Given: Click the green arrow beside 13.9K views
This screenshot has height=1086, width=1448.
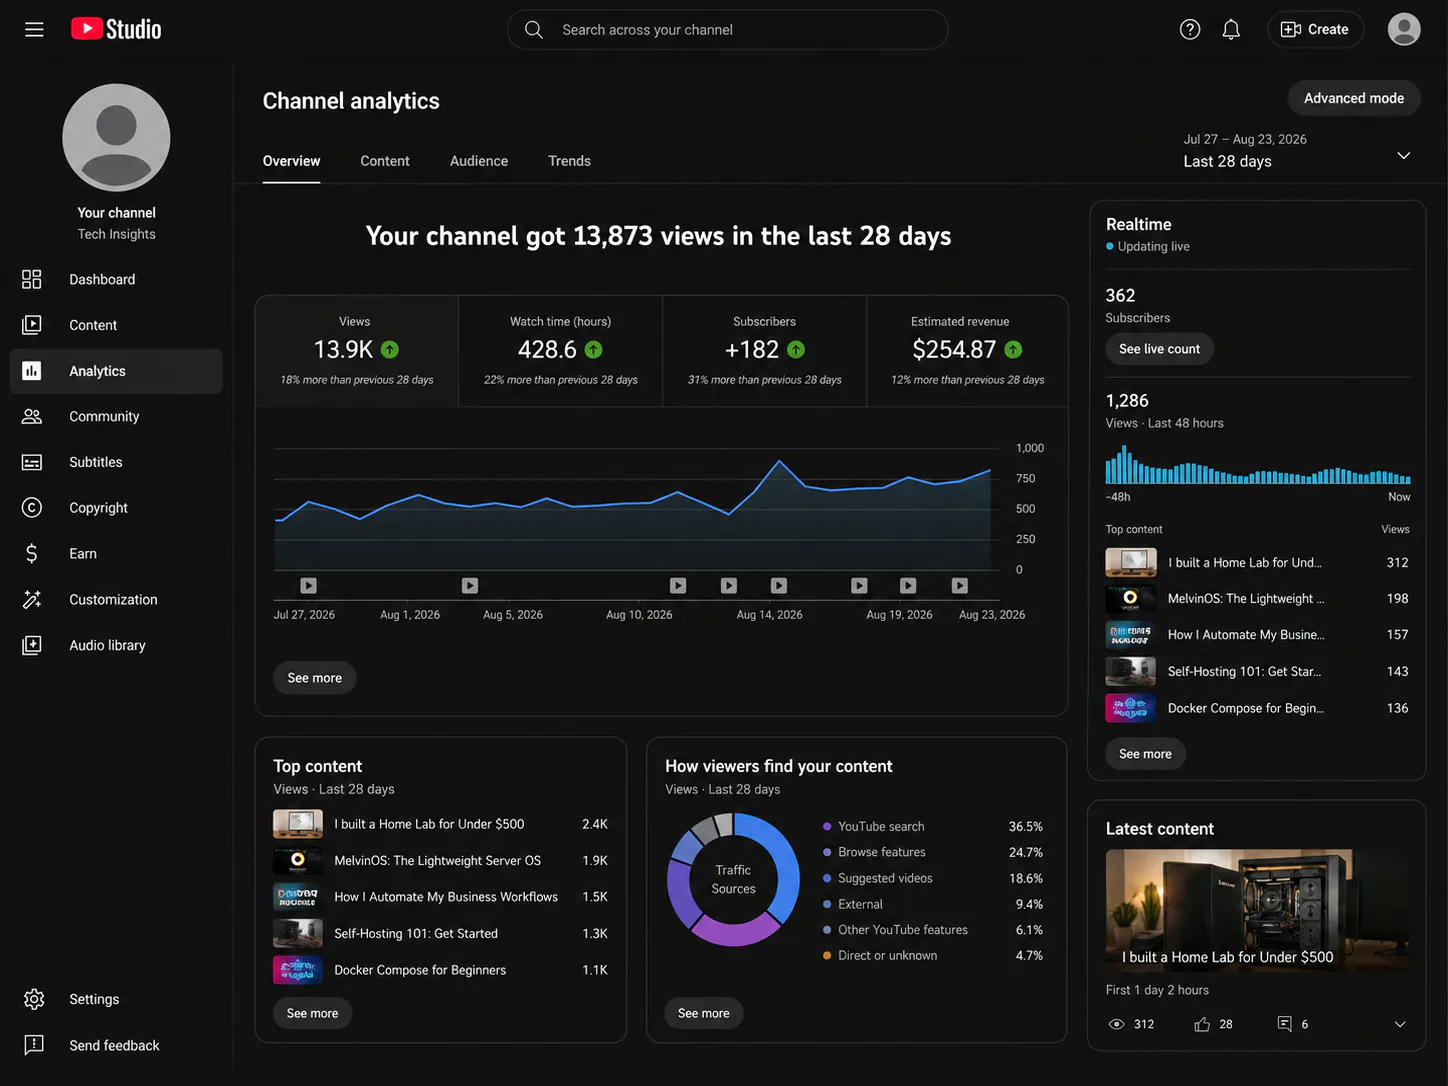Looking at the screenshot, I should pyautogui.click(x=390, y=349).
